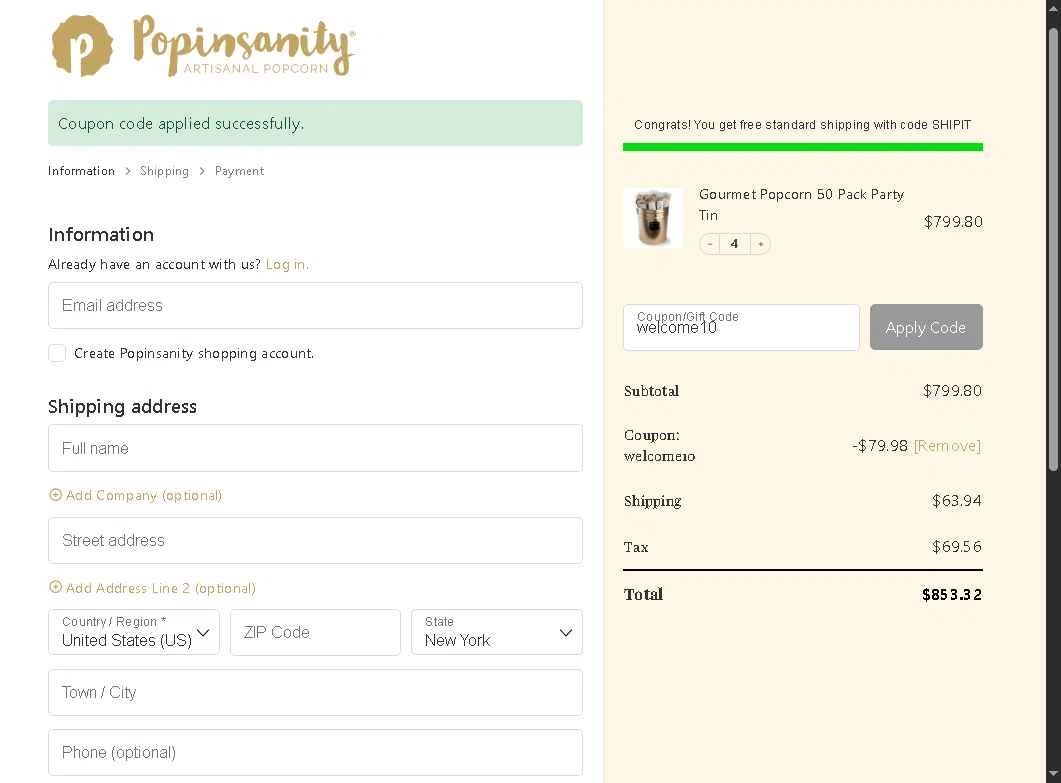
Task: Click the coupon discount -$79.98
Action: 880,446
